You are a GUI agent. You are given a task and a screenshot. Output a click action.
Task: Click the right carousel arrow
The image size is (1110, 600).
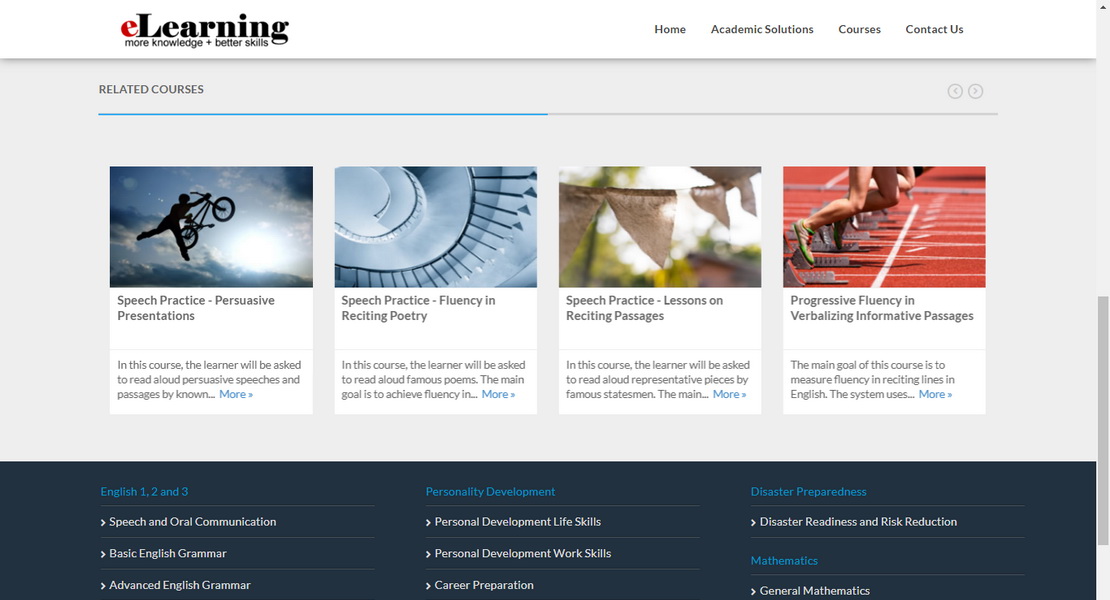pos(975,90)
